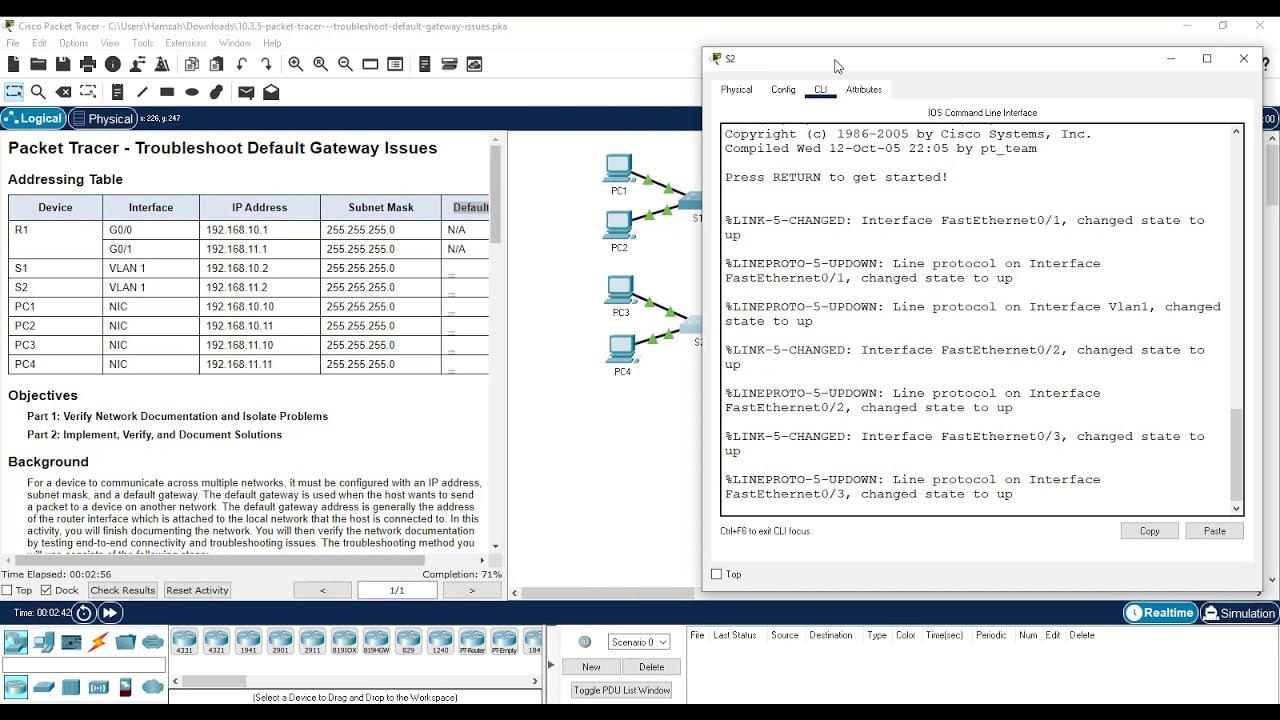
Task: Pick the Draw Ellipse tool
Action: (x=192, y=92)
